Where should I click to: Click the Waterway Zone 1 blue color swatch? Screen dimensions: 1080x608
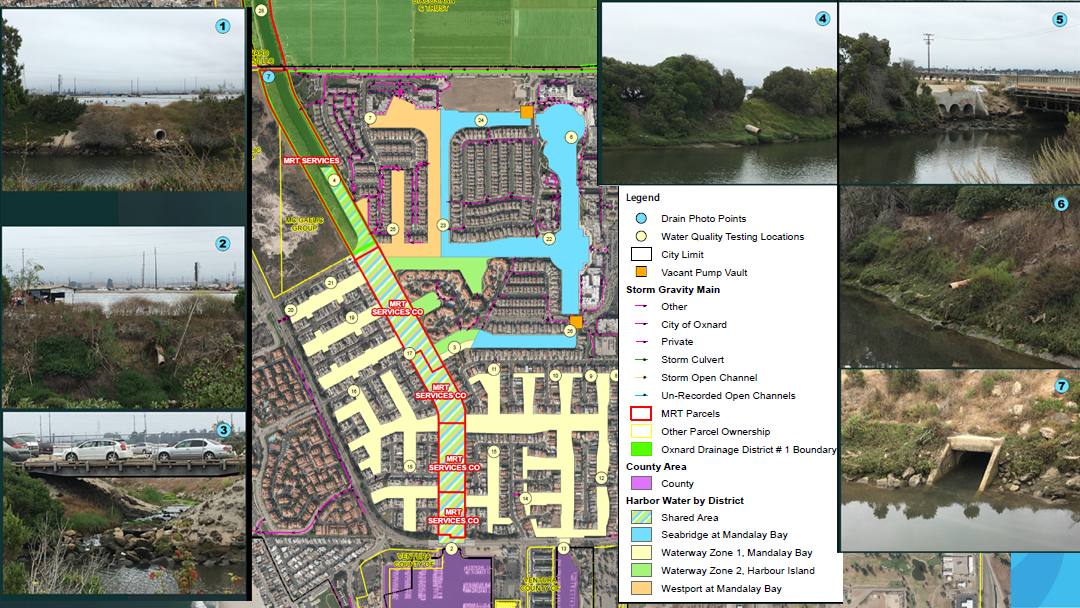(x=643, y=552)
